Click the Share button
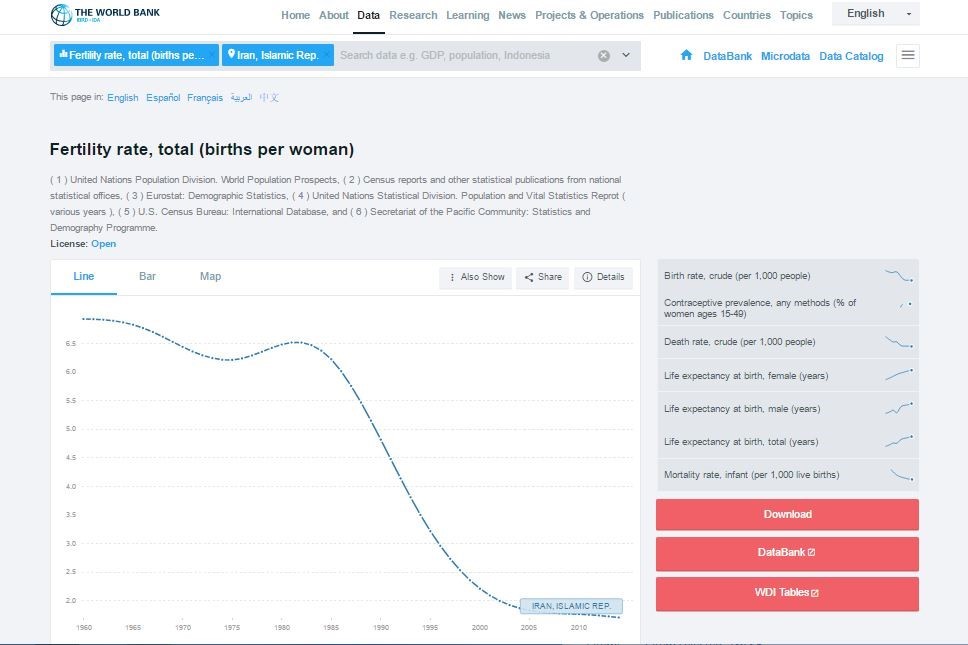The height and width of the screenshot is (645, 968). pos(543,277)
